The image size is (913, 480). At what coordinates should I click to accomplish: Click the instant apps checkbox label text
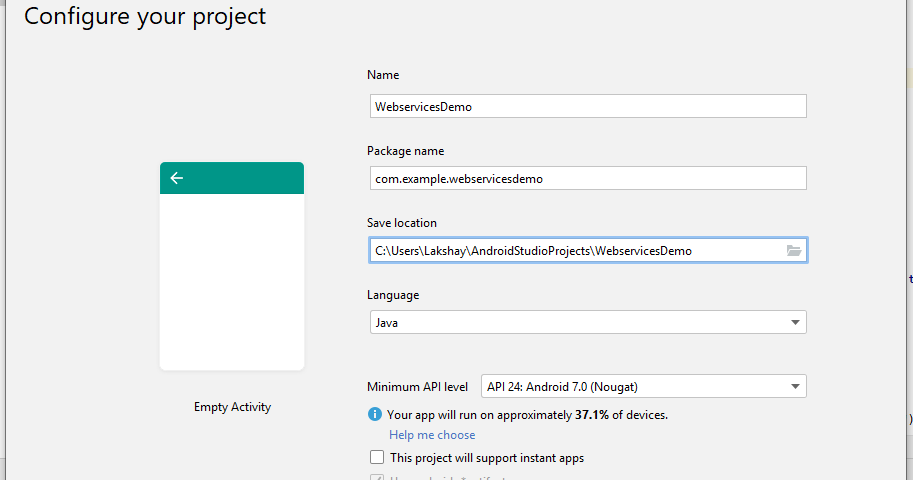[x=487, y=458]
